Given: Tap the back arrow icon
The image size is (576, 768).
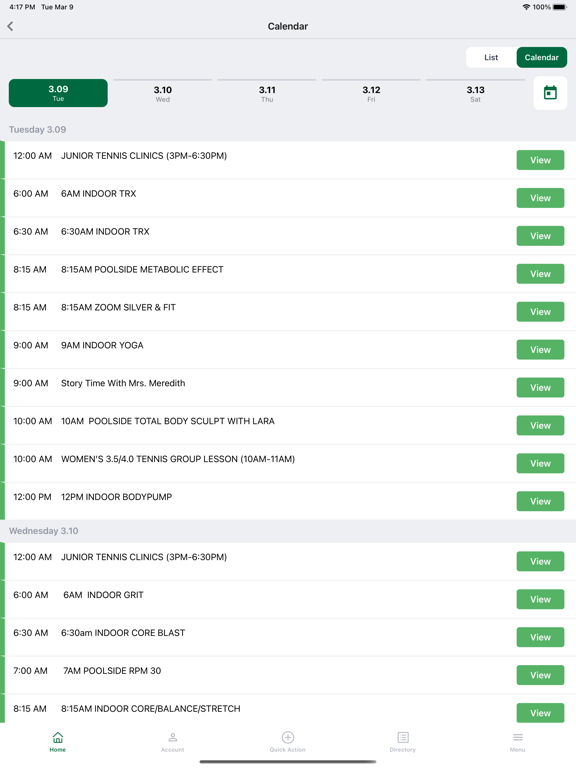Looking at the screenshot, I should (x=10, y=26).
